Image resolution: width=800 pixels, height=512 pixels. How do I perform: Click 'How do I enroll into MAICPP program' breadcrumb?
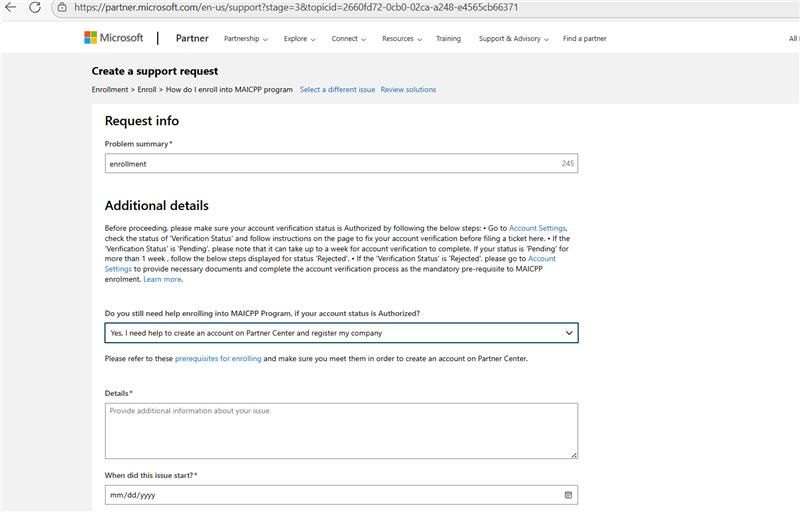[x=229, y=89]
